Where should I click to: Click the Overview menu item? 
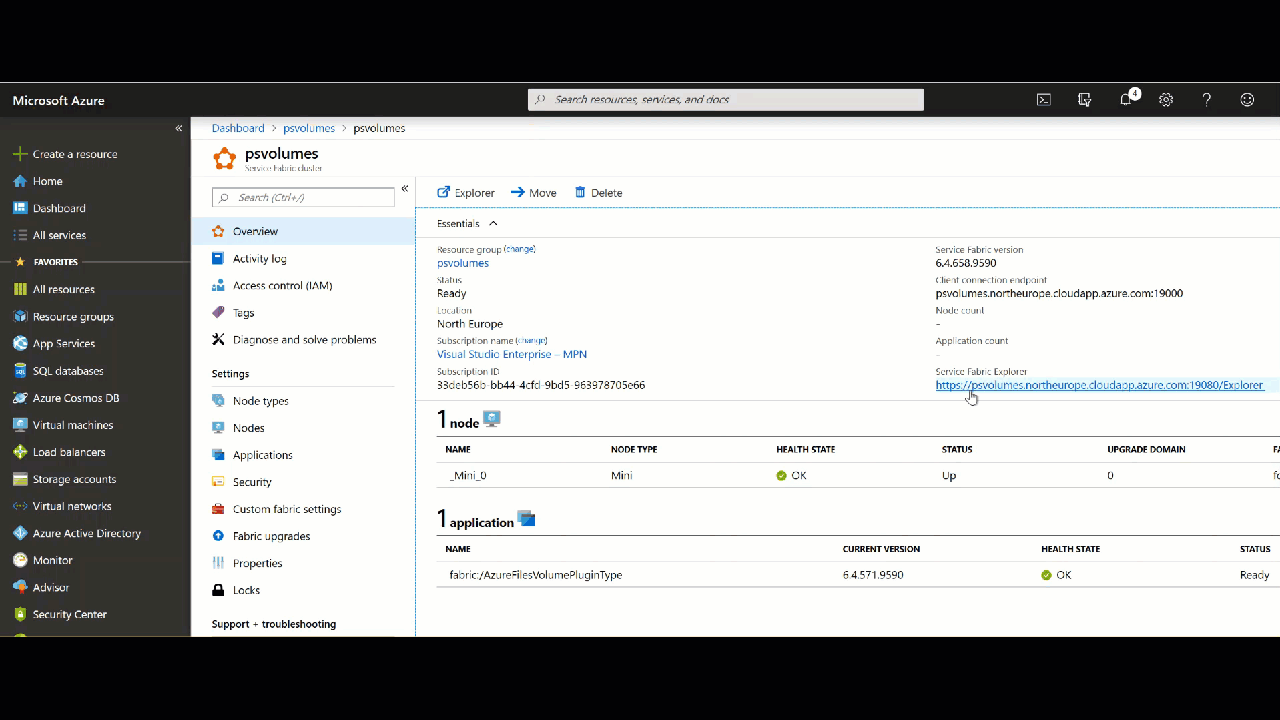303,231
